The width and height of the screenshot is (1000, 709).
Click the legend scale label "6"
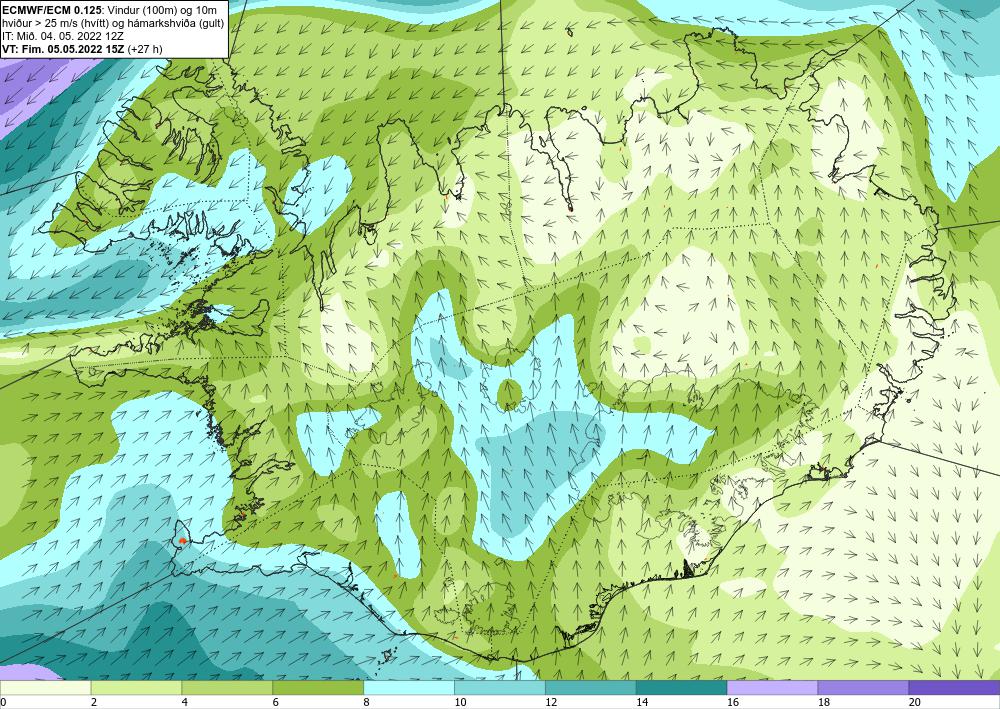276,702
